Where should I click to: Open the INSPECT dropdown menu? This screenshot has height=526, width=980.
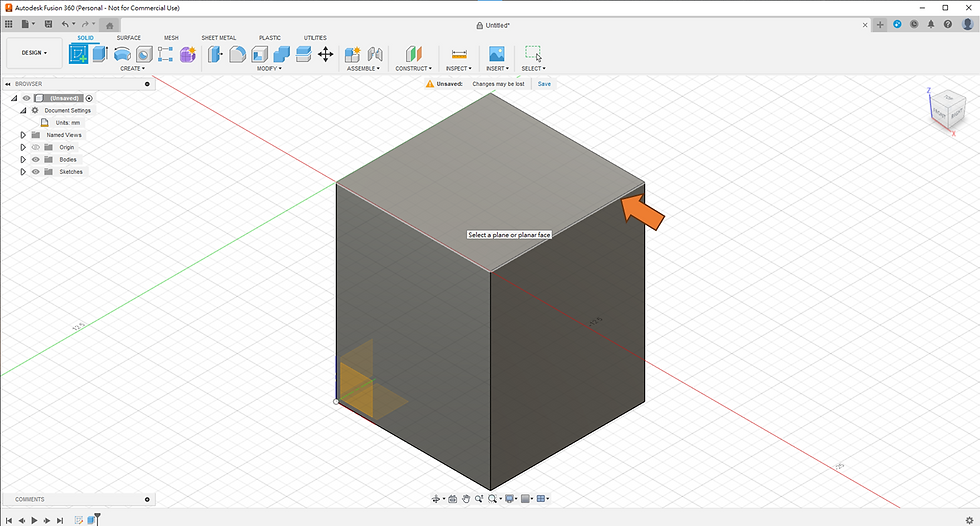click(459, 69)
